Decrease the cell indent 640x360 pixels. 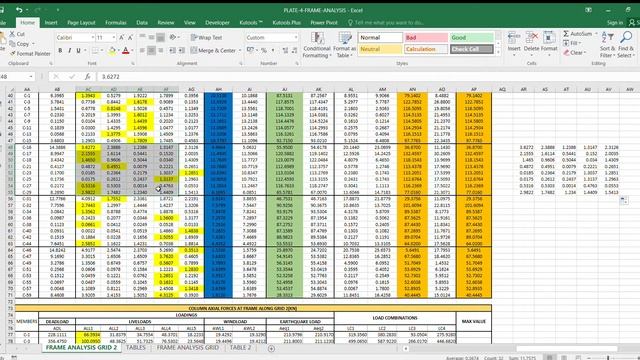[x=172, y=51]
